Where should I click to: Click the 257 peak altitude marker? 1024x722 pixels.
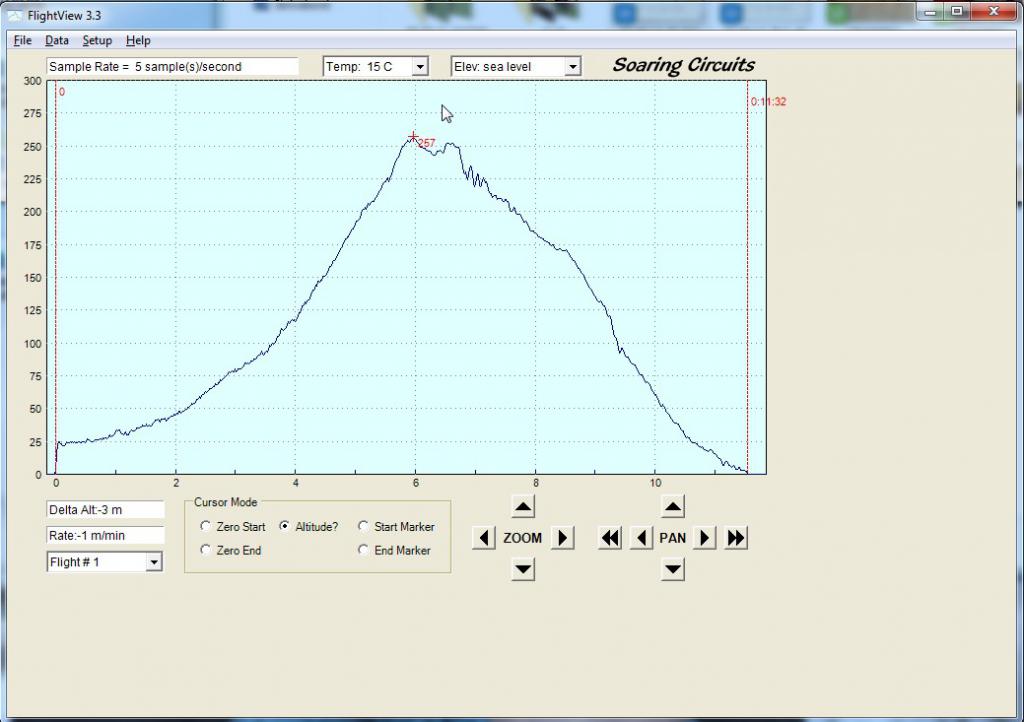click(413, 137)
